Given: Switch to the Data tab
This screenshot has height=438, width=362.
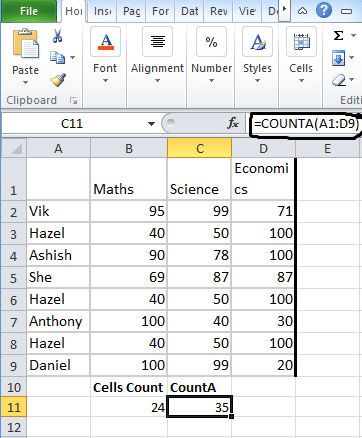Looking at the screenshot, I should point(189,11).
